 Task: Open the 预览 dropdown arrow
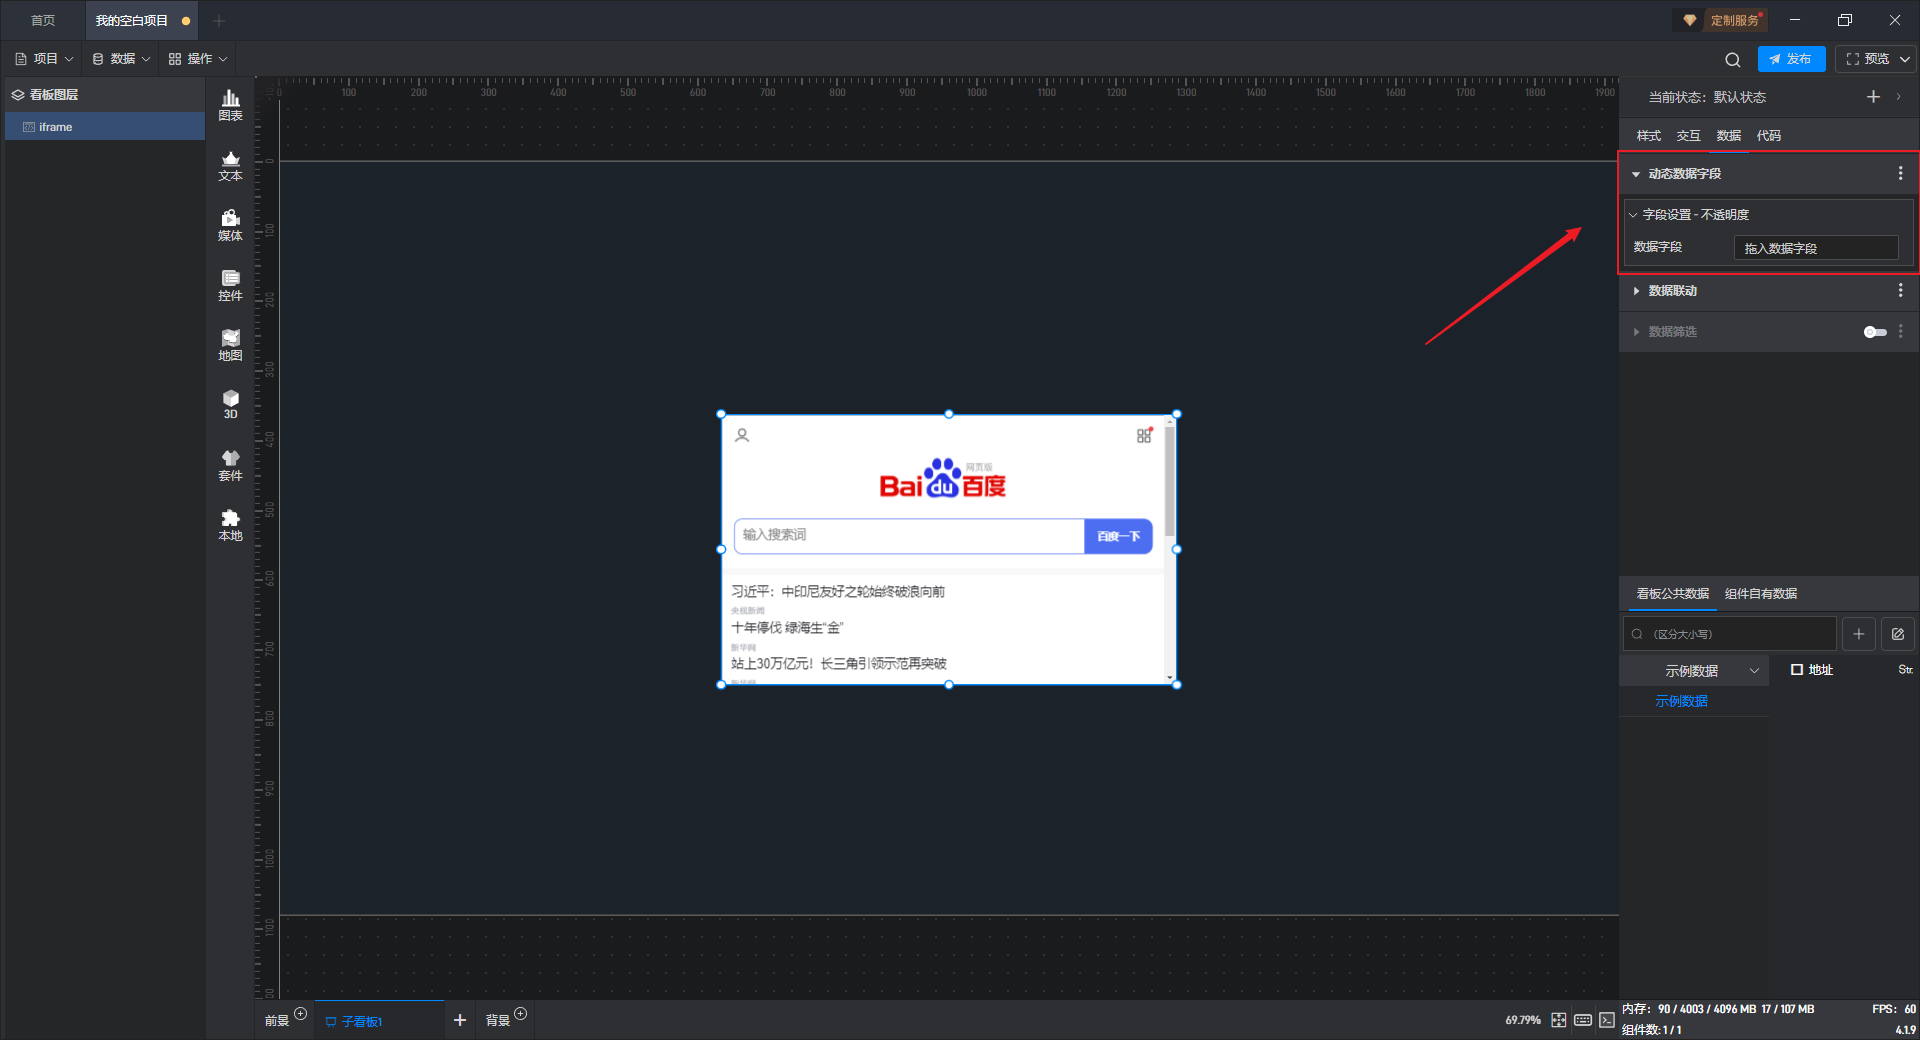(x=1905, y=59)
